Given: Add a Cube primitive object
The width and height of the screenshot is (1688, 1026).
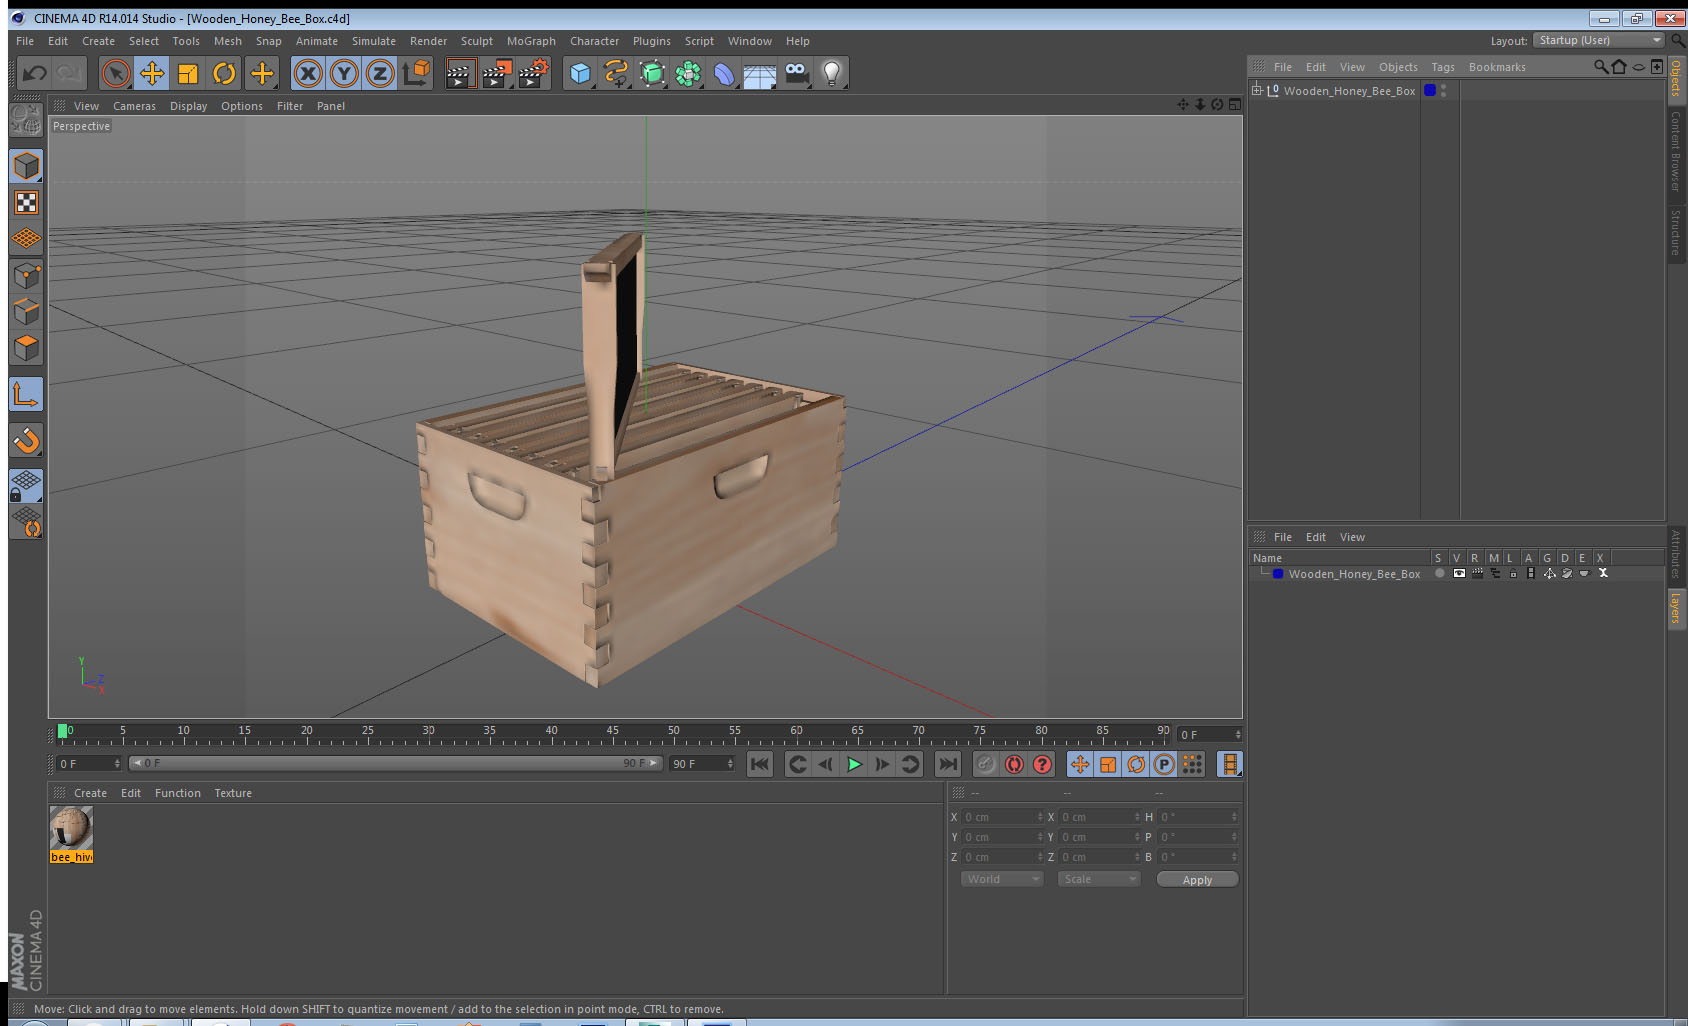Looking at the screenshot, I should coord(580,73).
